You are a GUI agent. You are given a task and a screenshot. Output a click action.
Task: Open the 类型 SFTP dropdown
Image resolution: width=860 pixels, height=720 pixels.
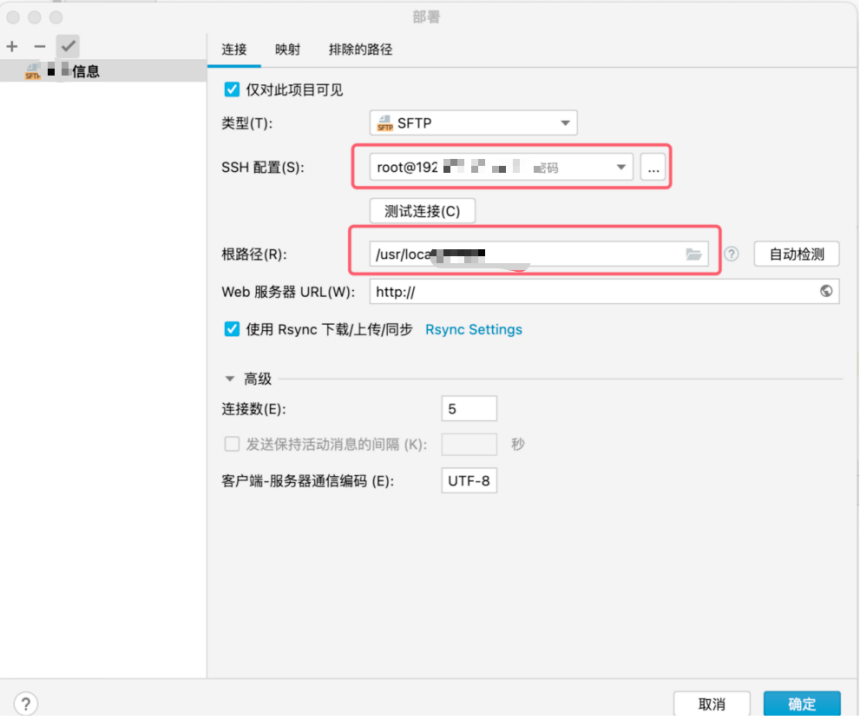point(473,123)
